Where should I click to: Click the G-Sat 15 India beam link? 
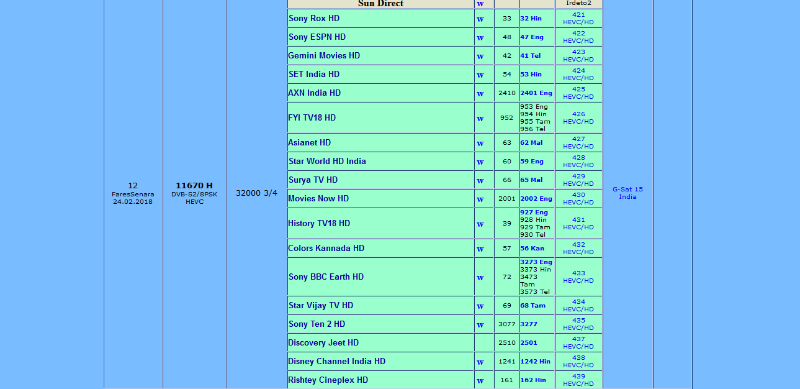[628, 193]
